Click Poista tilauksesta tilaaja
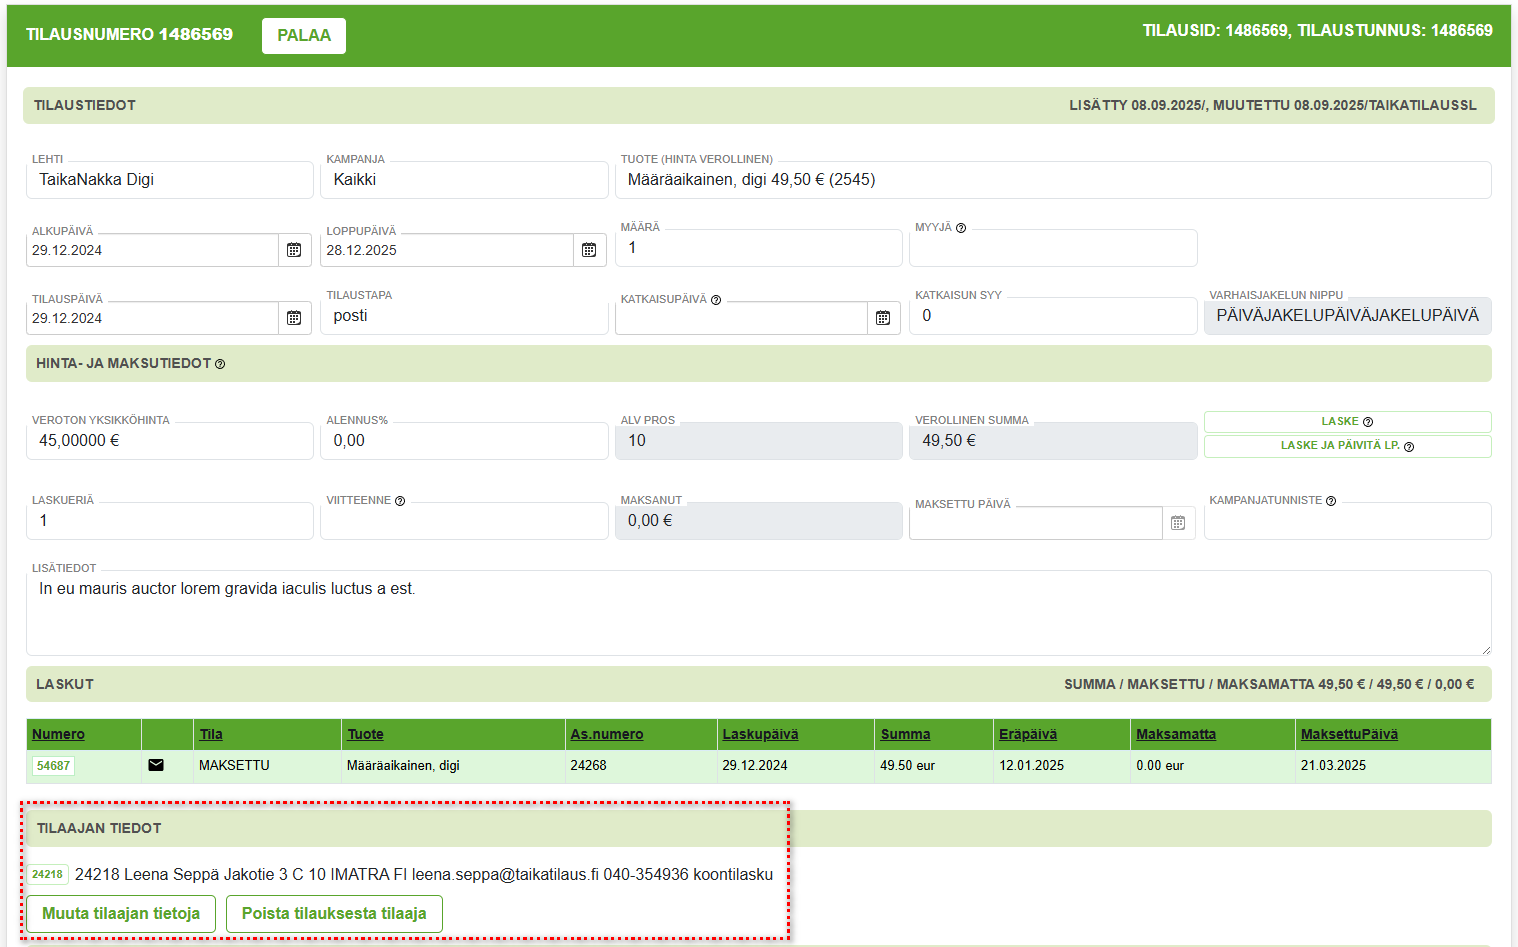This screenshot has height=947, width=1518. pyautogui.click(x=334, y=913)
